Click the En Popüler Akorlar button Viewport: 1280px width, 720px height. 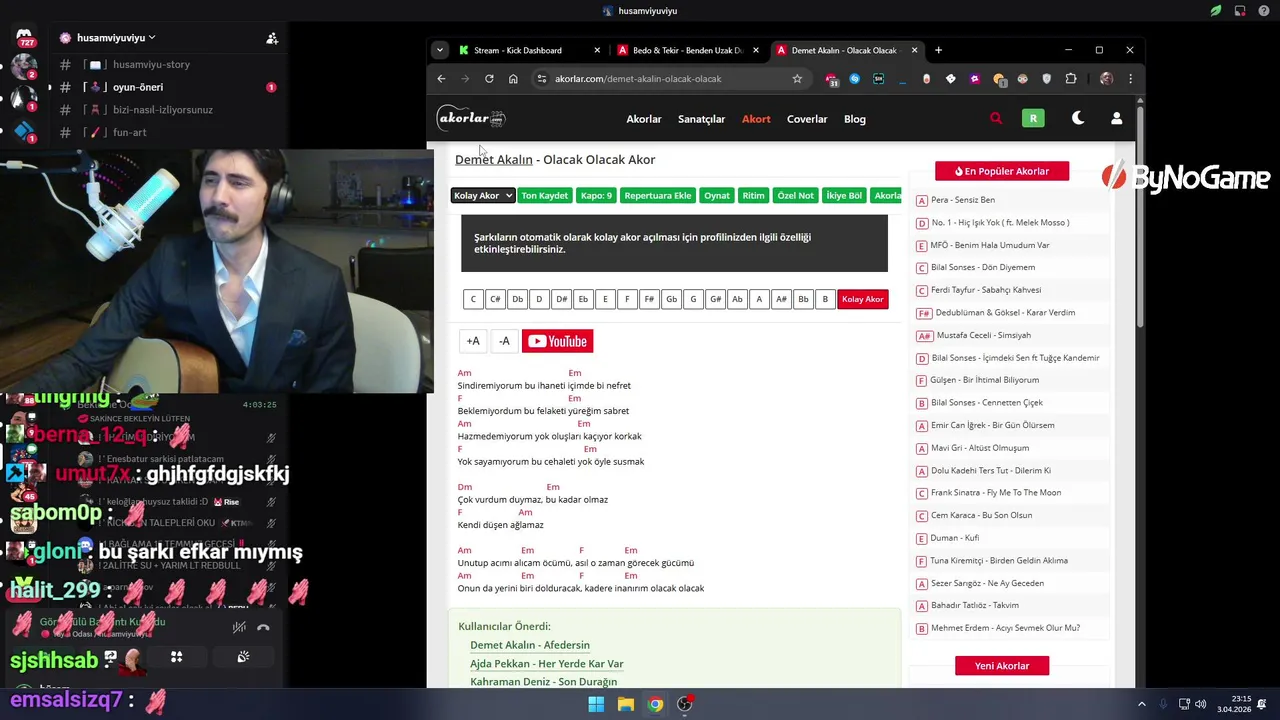click(x=1002, y=171)
